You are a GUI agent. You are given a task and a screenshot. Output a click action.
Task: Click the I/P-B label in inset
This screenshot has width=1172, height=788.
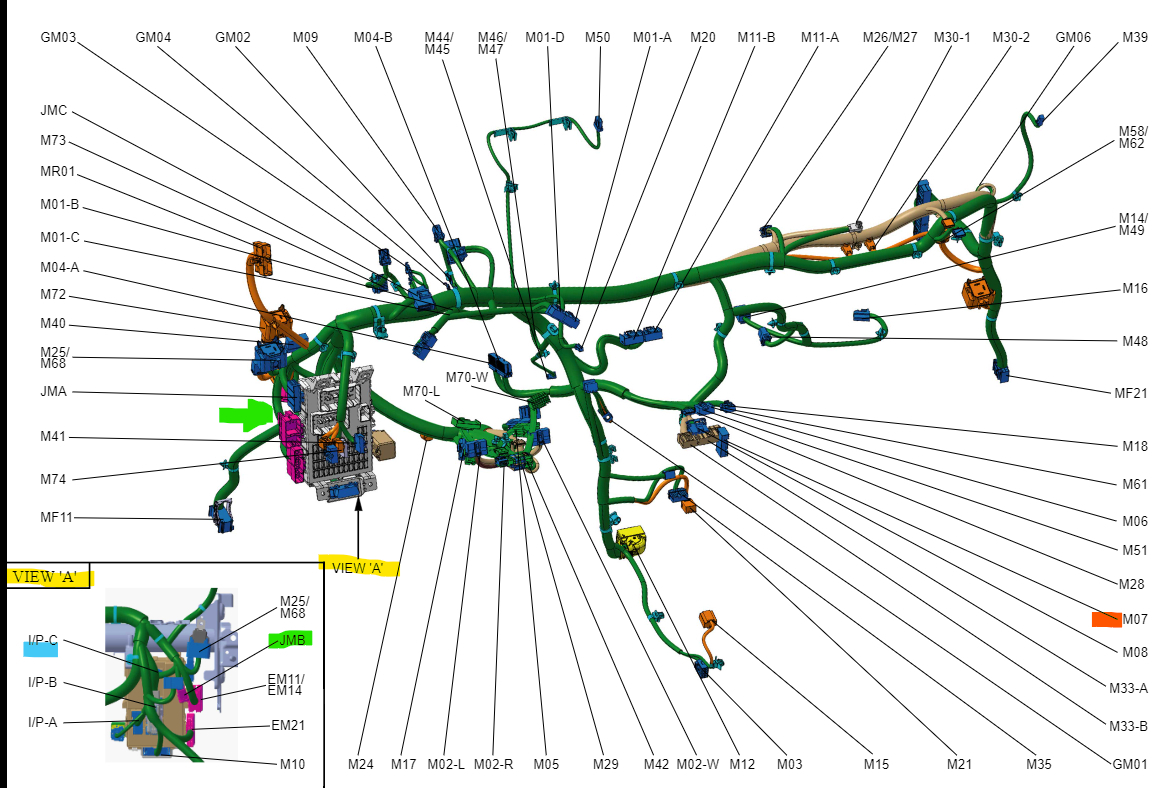pyautogui.click(x=43, y=683)
